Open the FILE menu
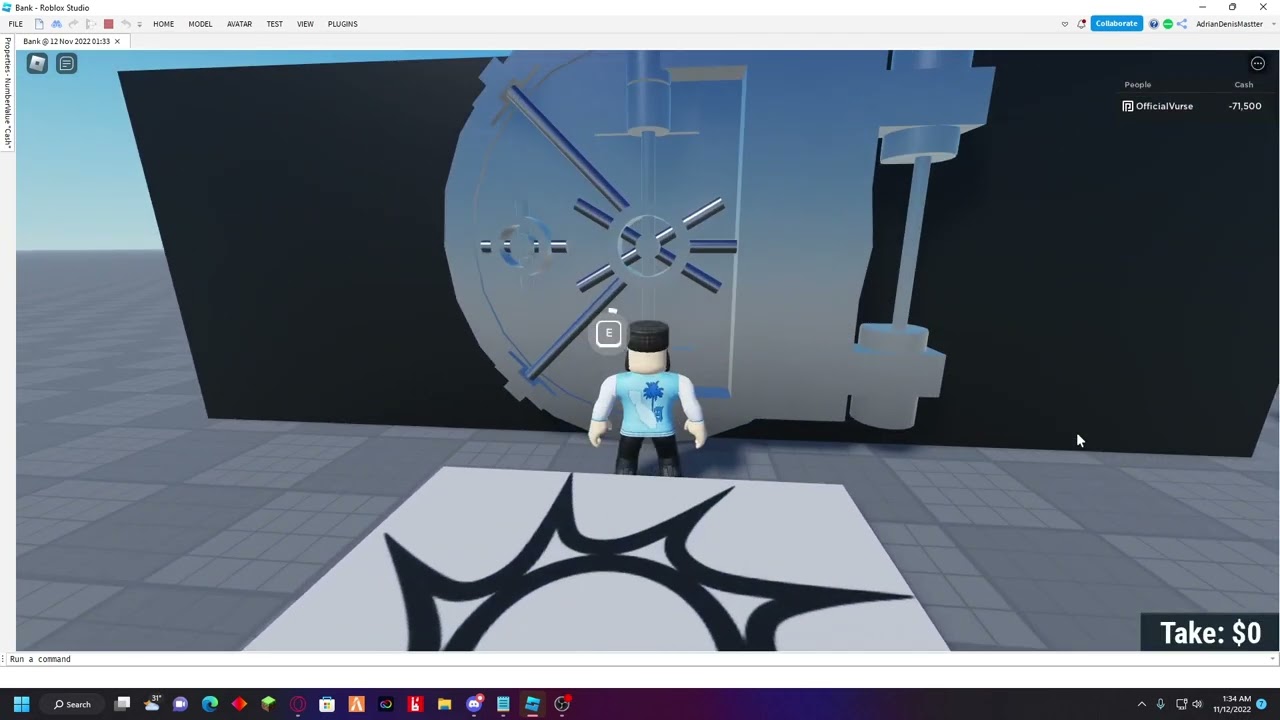The image size is (1280, 720). click(x=15, y=24)
